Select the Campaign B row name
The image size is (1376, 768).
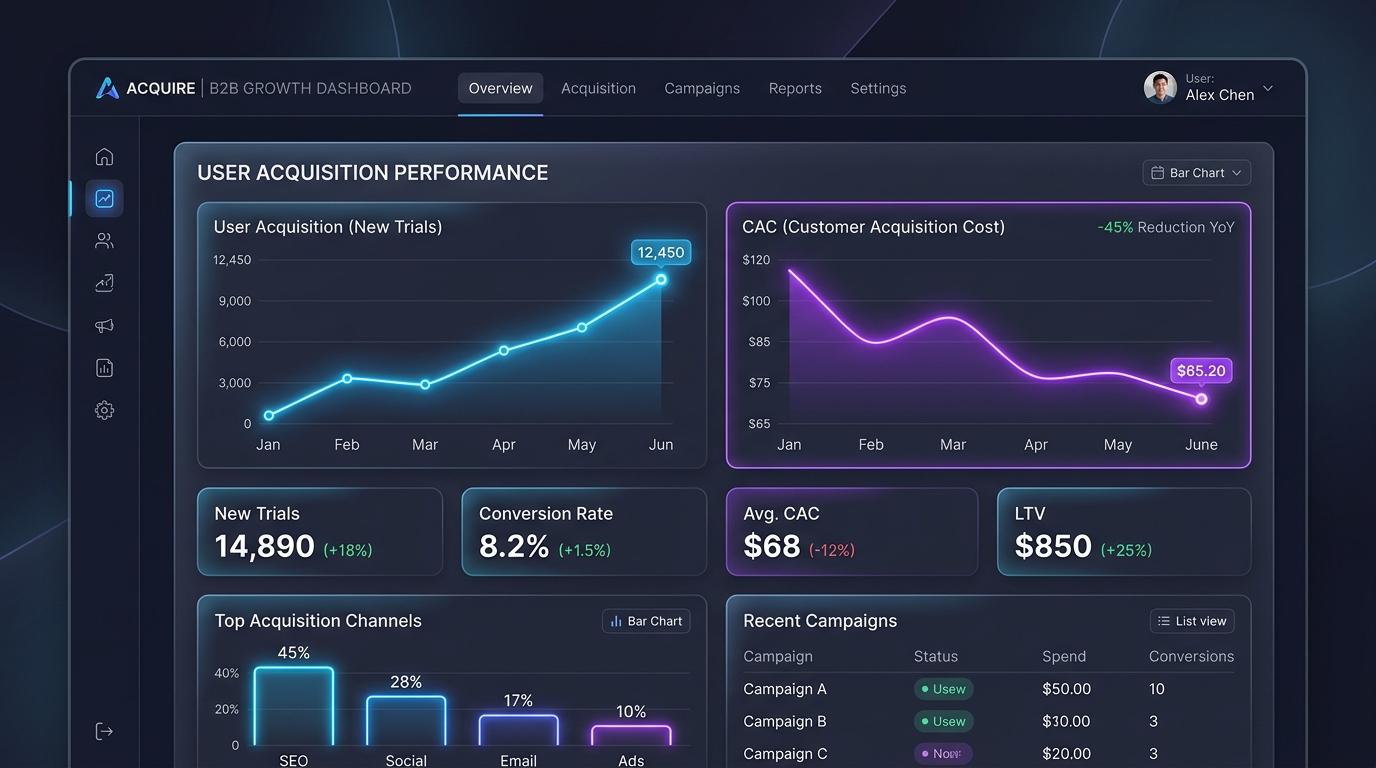[x=785, y=721]
